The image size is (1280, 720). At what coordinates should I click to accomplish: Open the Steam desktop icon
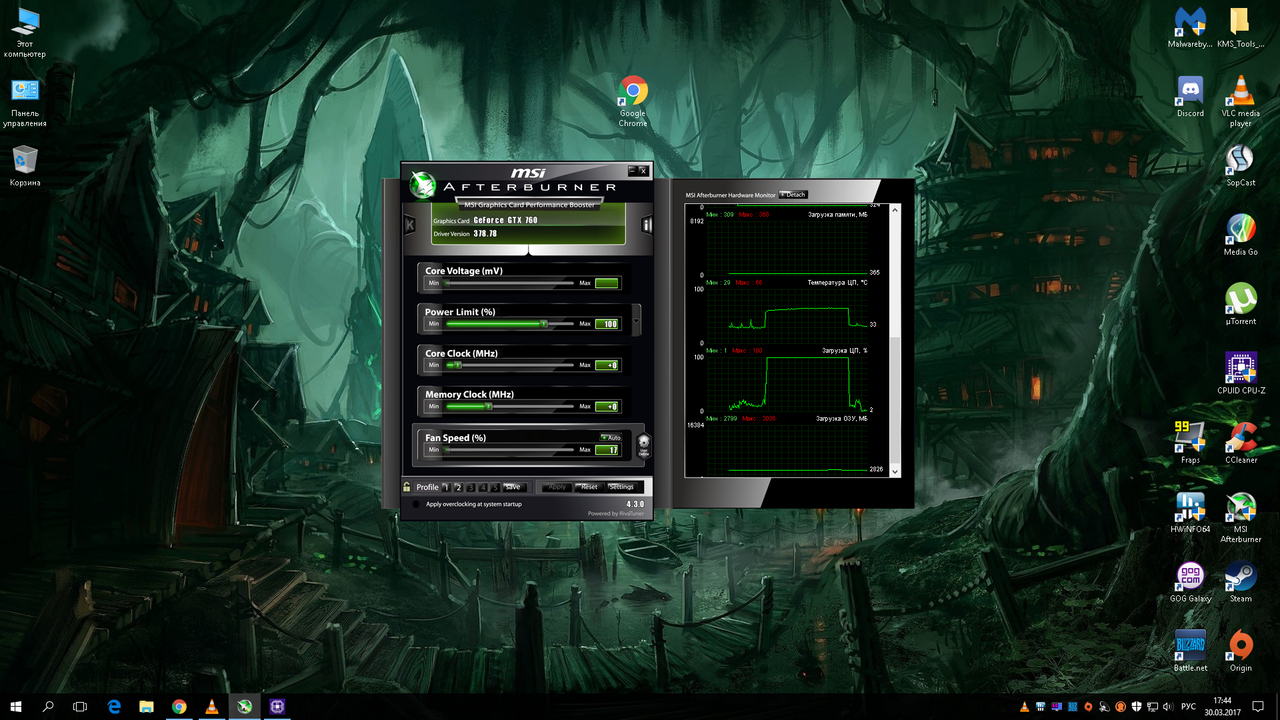point(1240,582)
